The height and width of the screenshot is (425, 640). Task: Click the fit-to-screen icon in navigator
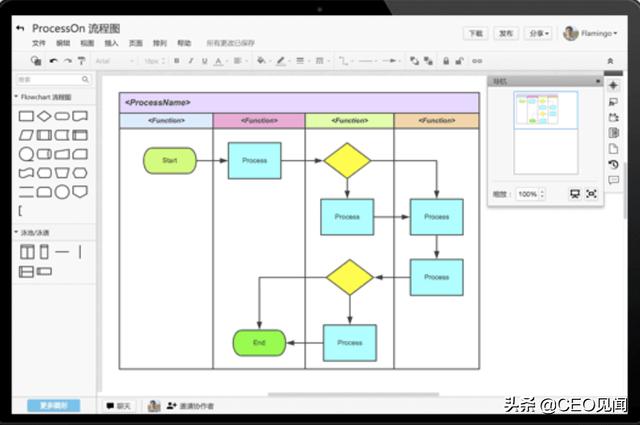pyautogui.click(x=591, y=194)
